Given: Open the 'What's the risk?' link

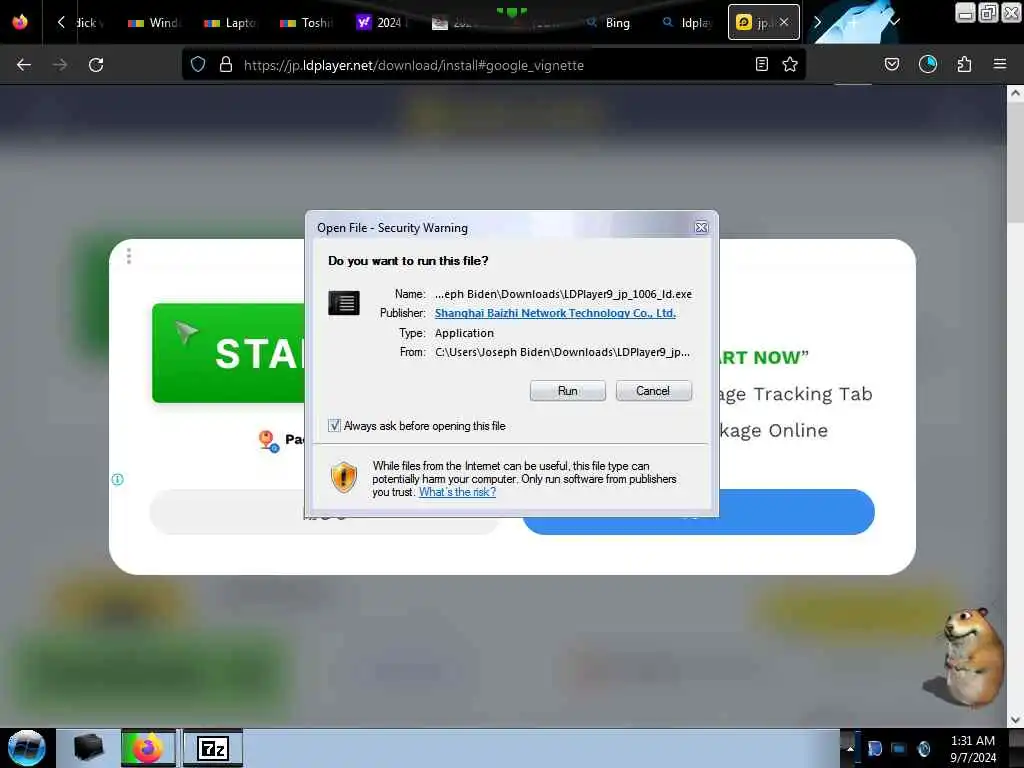Looking at the screenshot, I should 457,492.
